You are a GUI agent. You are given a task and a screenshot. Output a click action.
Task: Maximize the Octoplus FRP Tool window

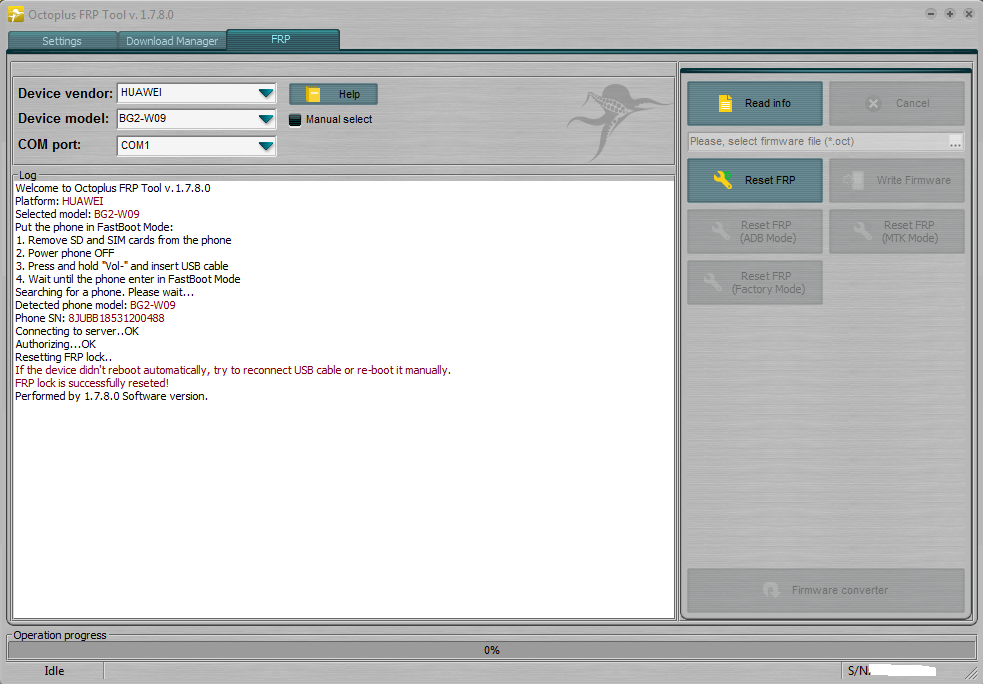(950, 14)
